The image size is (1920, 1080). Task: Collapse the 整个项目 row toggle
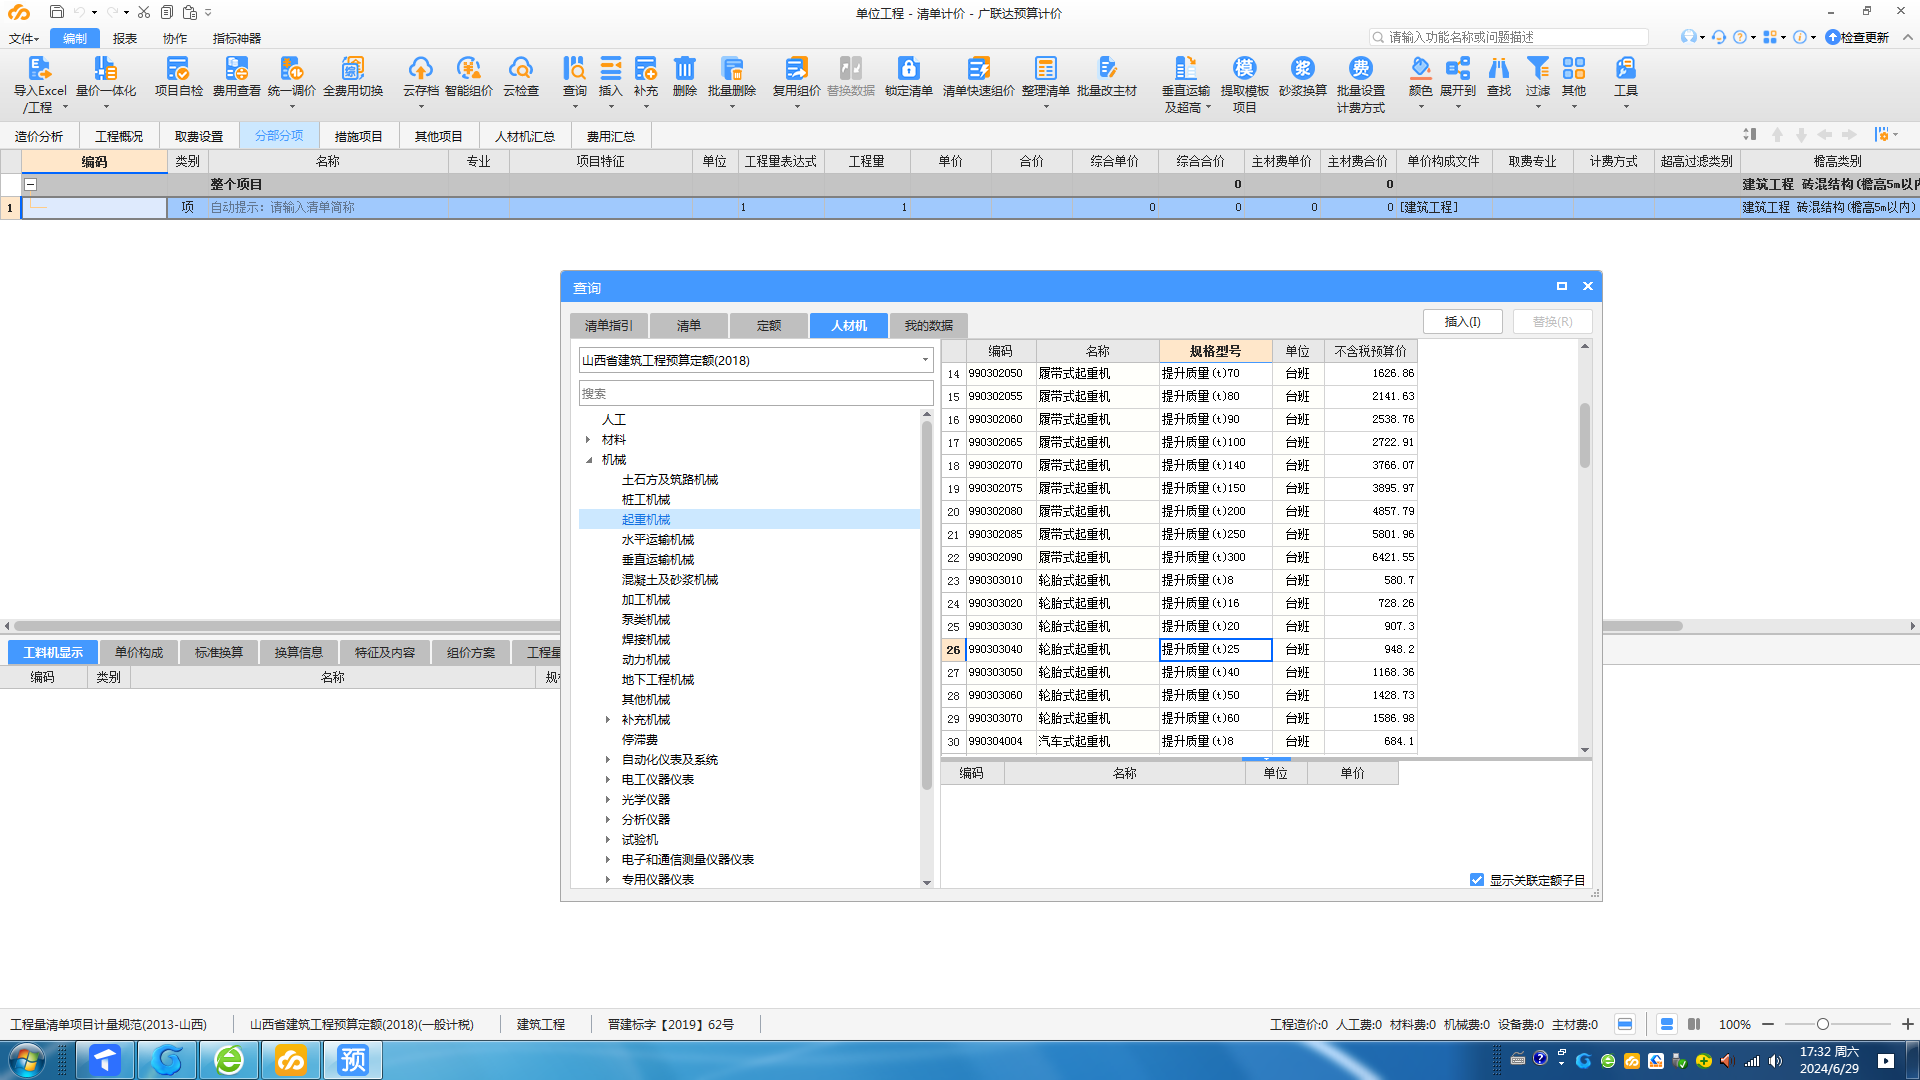click(x=31, y=185)
